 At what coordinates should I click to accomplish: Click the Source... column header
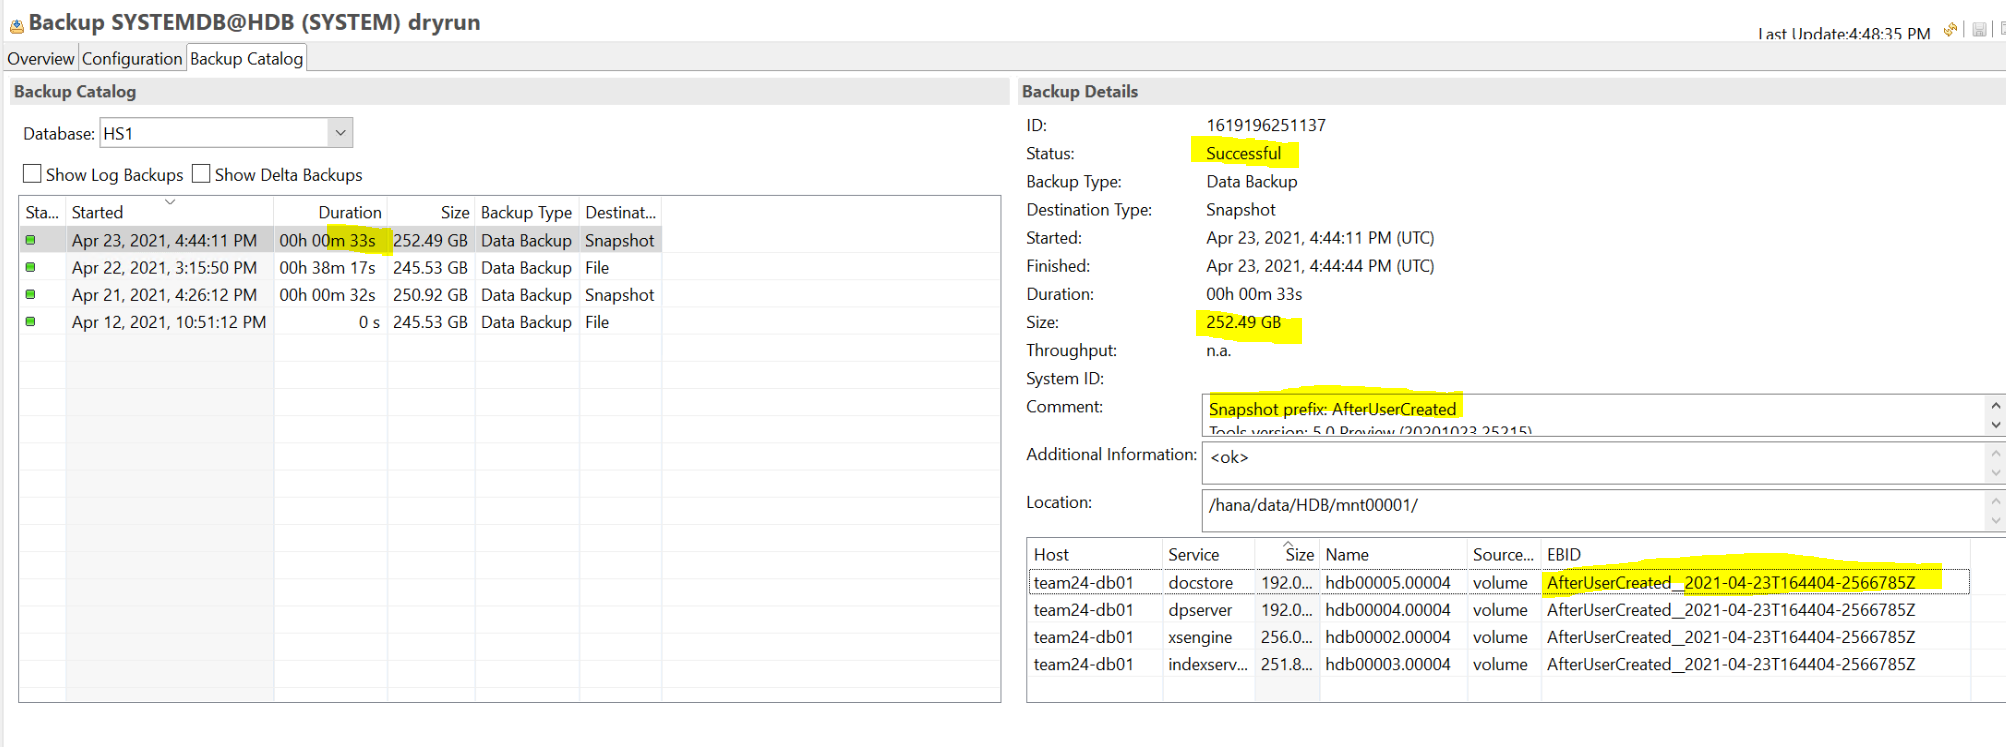coord(1503,554)
